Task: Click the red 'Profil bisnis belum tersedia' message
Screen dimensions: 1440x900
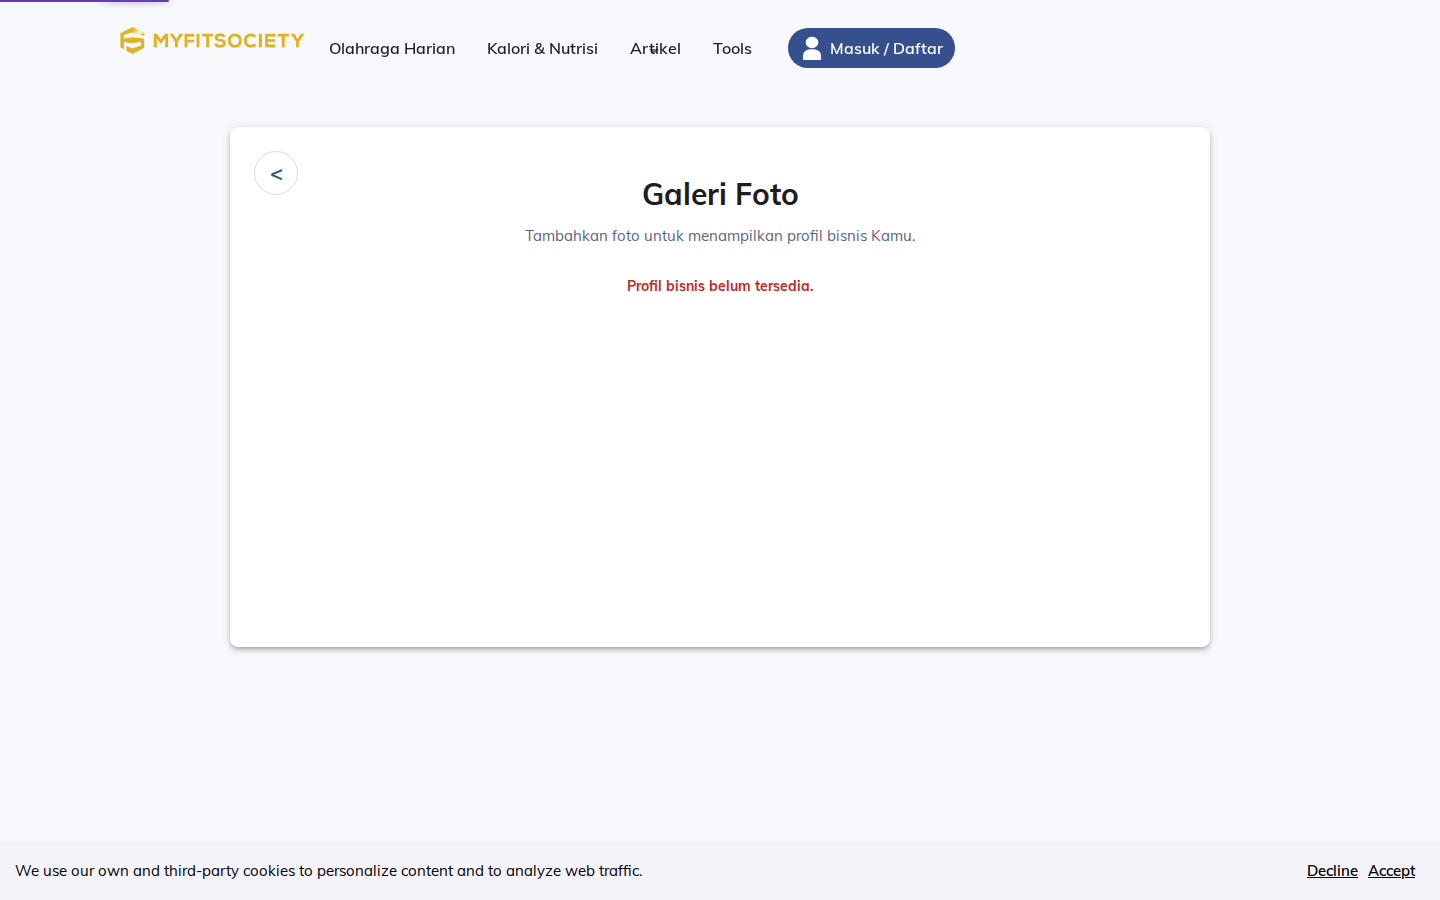Action: pos(720,286)
